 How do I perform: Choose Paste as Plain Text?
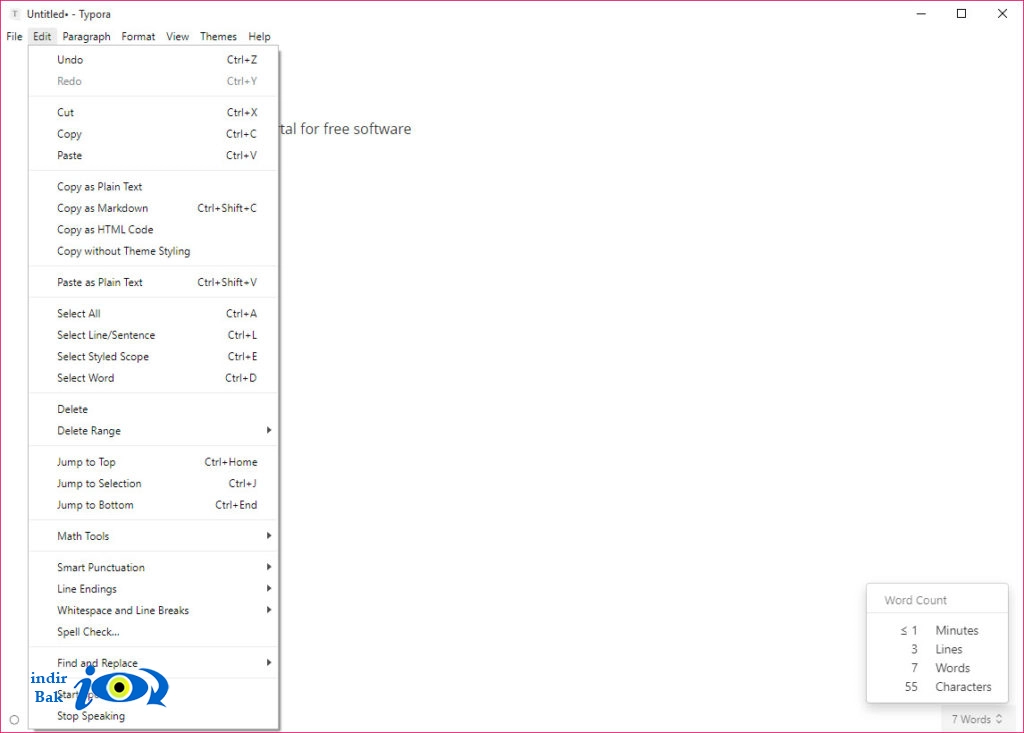[x=154, y=282]
